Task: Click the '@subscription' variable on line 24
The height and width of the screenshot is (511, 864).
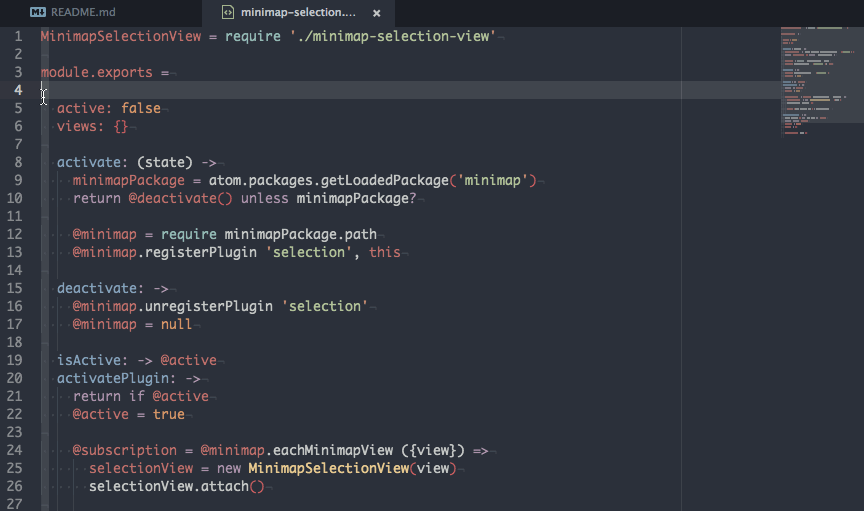Action: coord(125,450)
